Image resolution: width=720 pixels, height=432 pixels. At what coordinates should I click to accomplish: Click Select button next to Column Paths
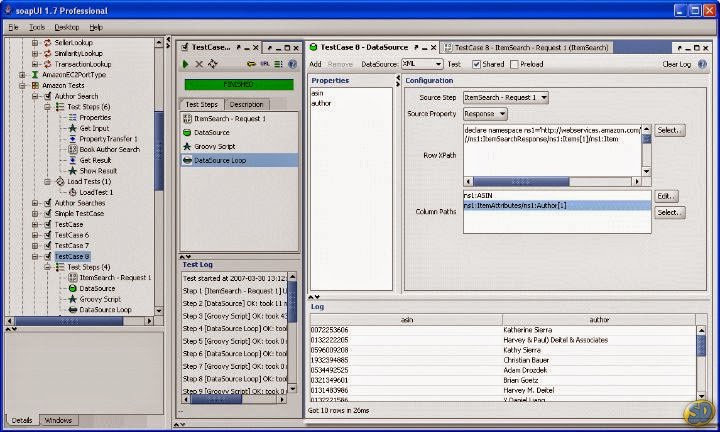(669, 213)
